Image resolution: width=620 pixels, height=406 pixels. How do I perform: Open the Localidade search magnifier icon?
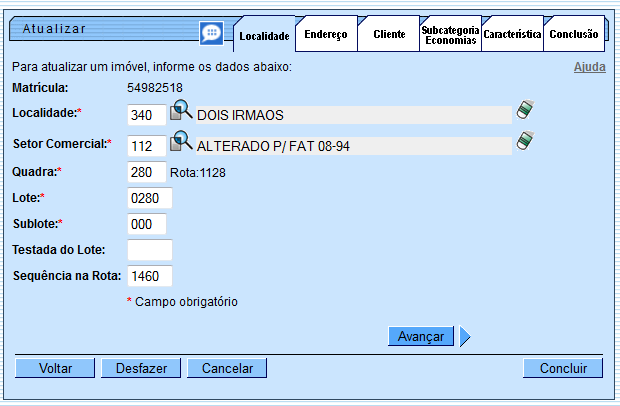point(180,112)
